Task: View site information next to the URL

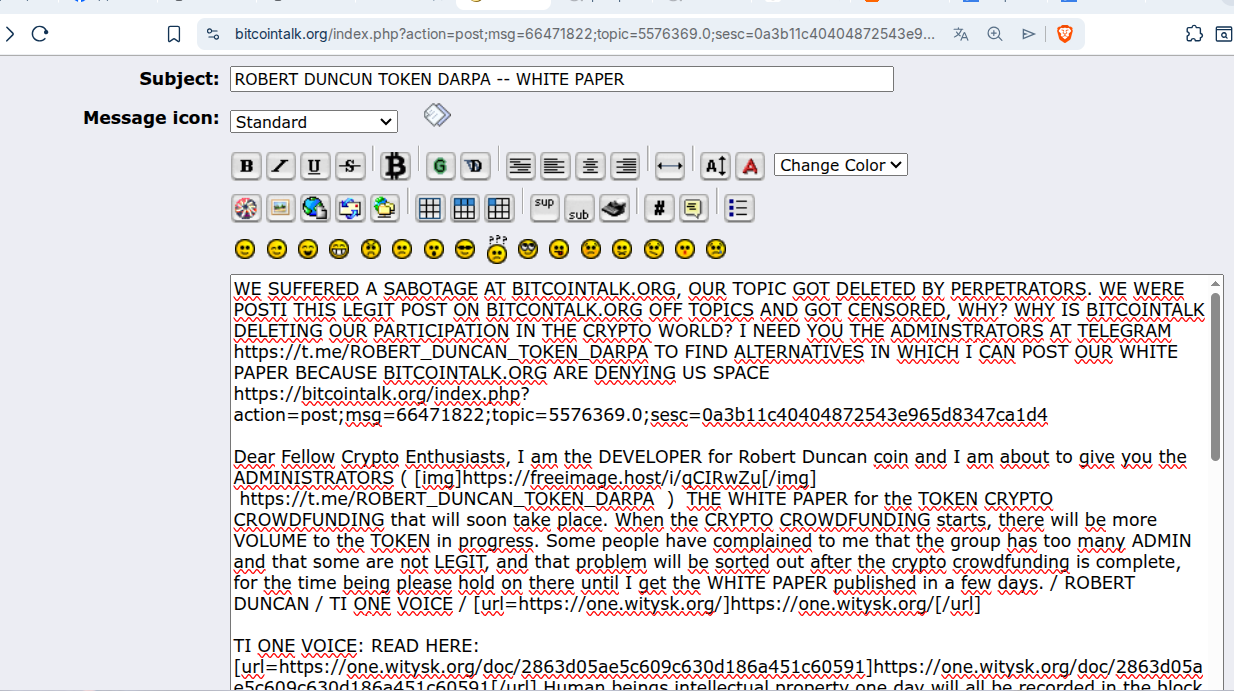Action: [x=213, y=34]
